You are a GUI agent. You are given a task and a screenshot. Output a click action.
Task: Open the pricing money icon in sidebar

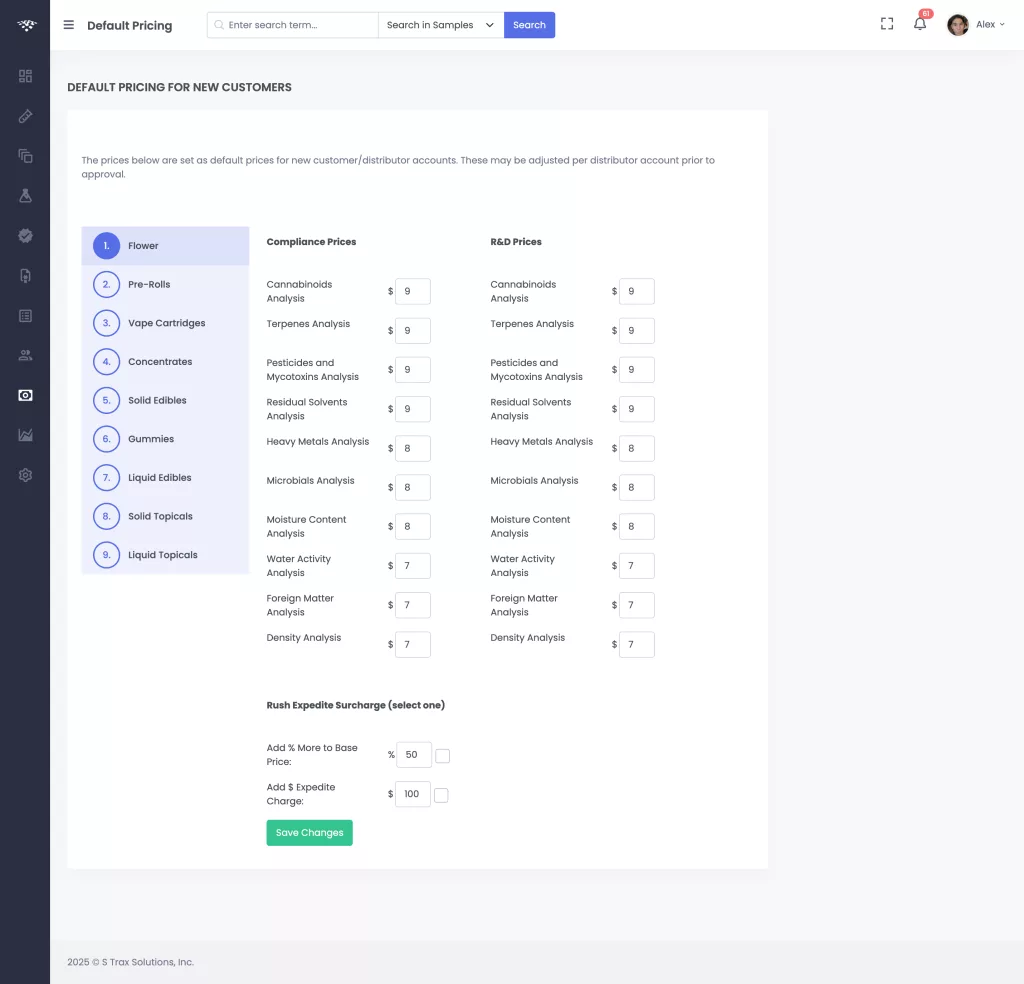pos(25,395)
